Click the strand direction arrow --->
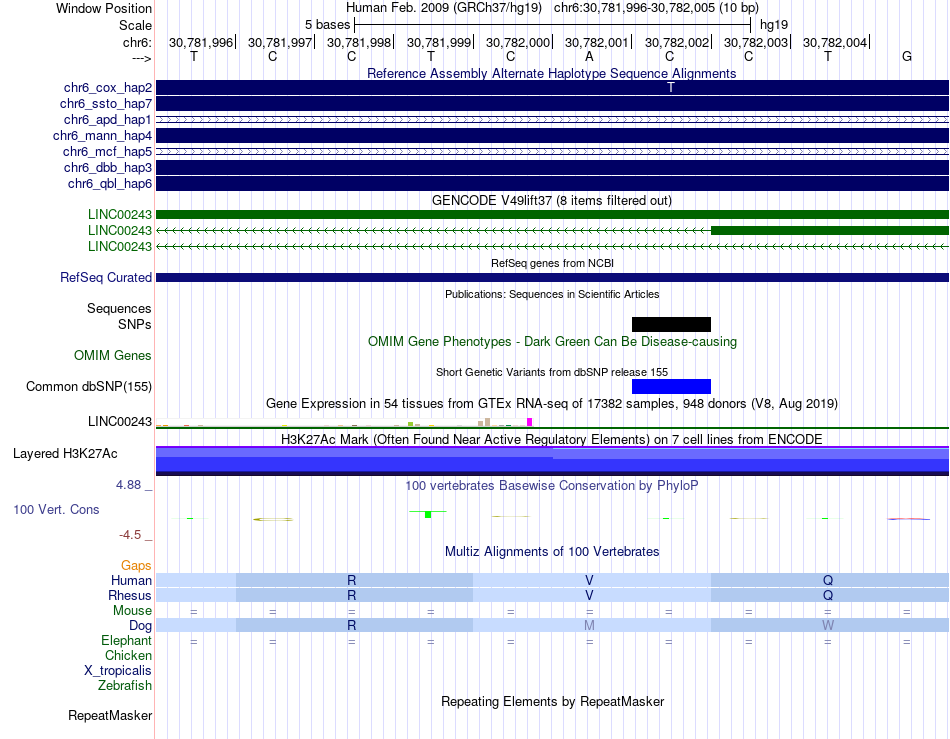The width and height of the screenshot is (950, 739). click(142, 58)
